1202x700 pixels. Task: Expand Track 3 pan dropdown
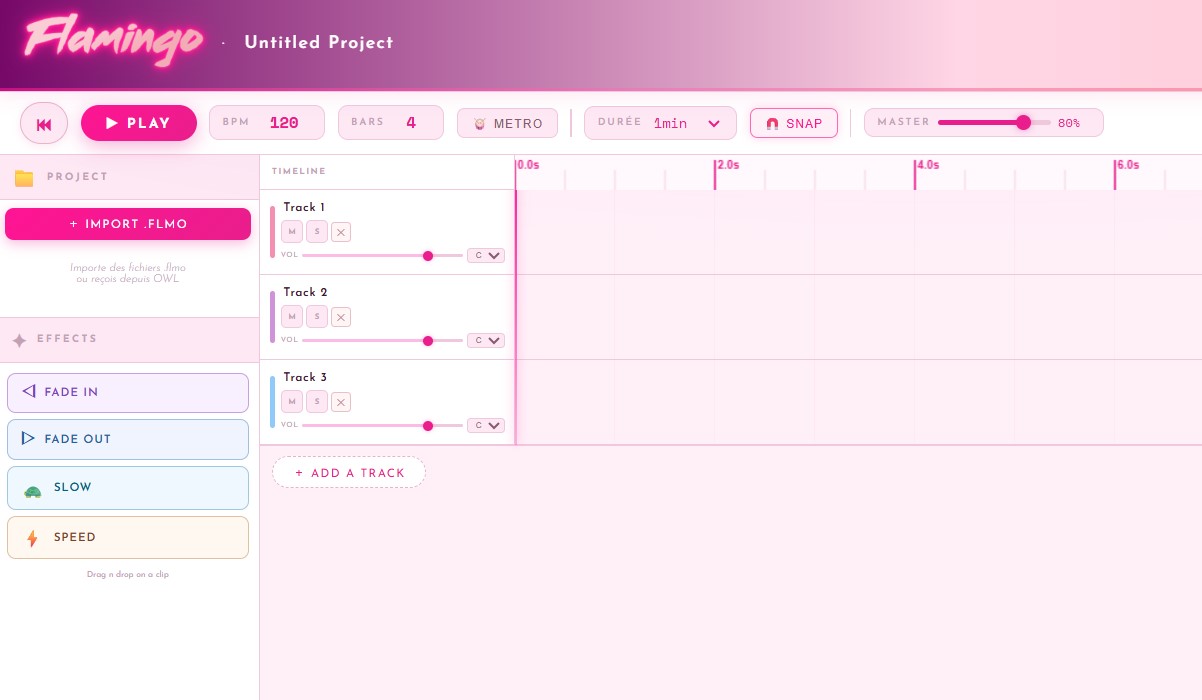488,425
